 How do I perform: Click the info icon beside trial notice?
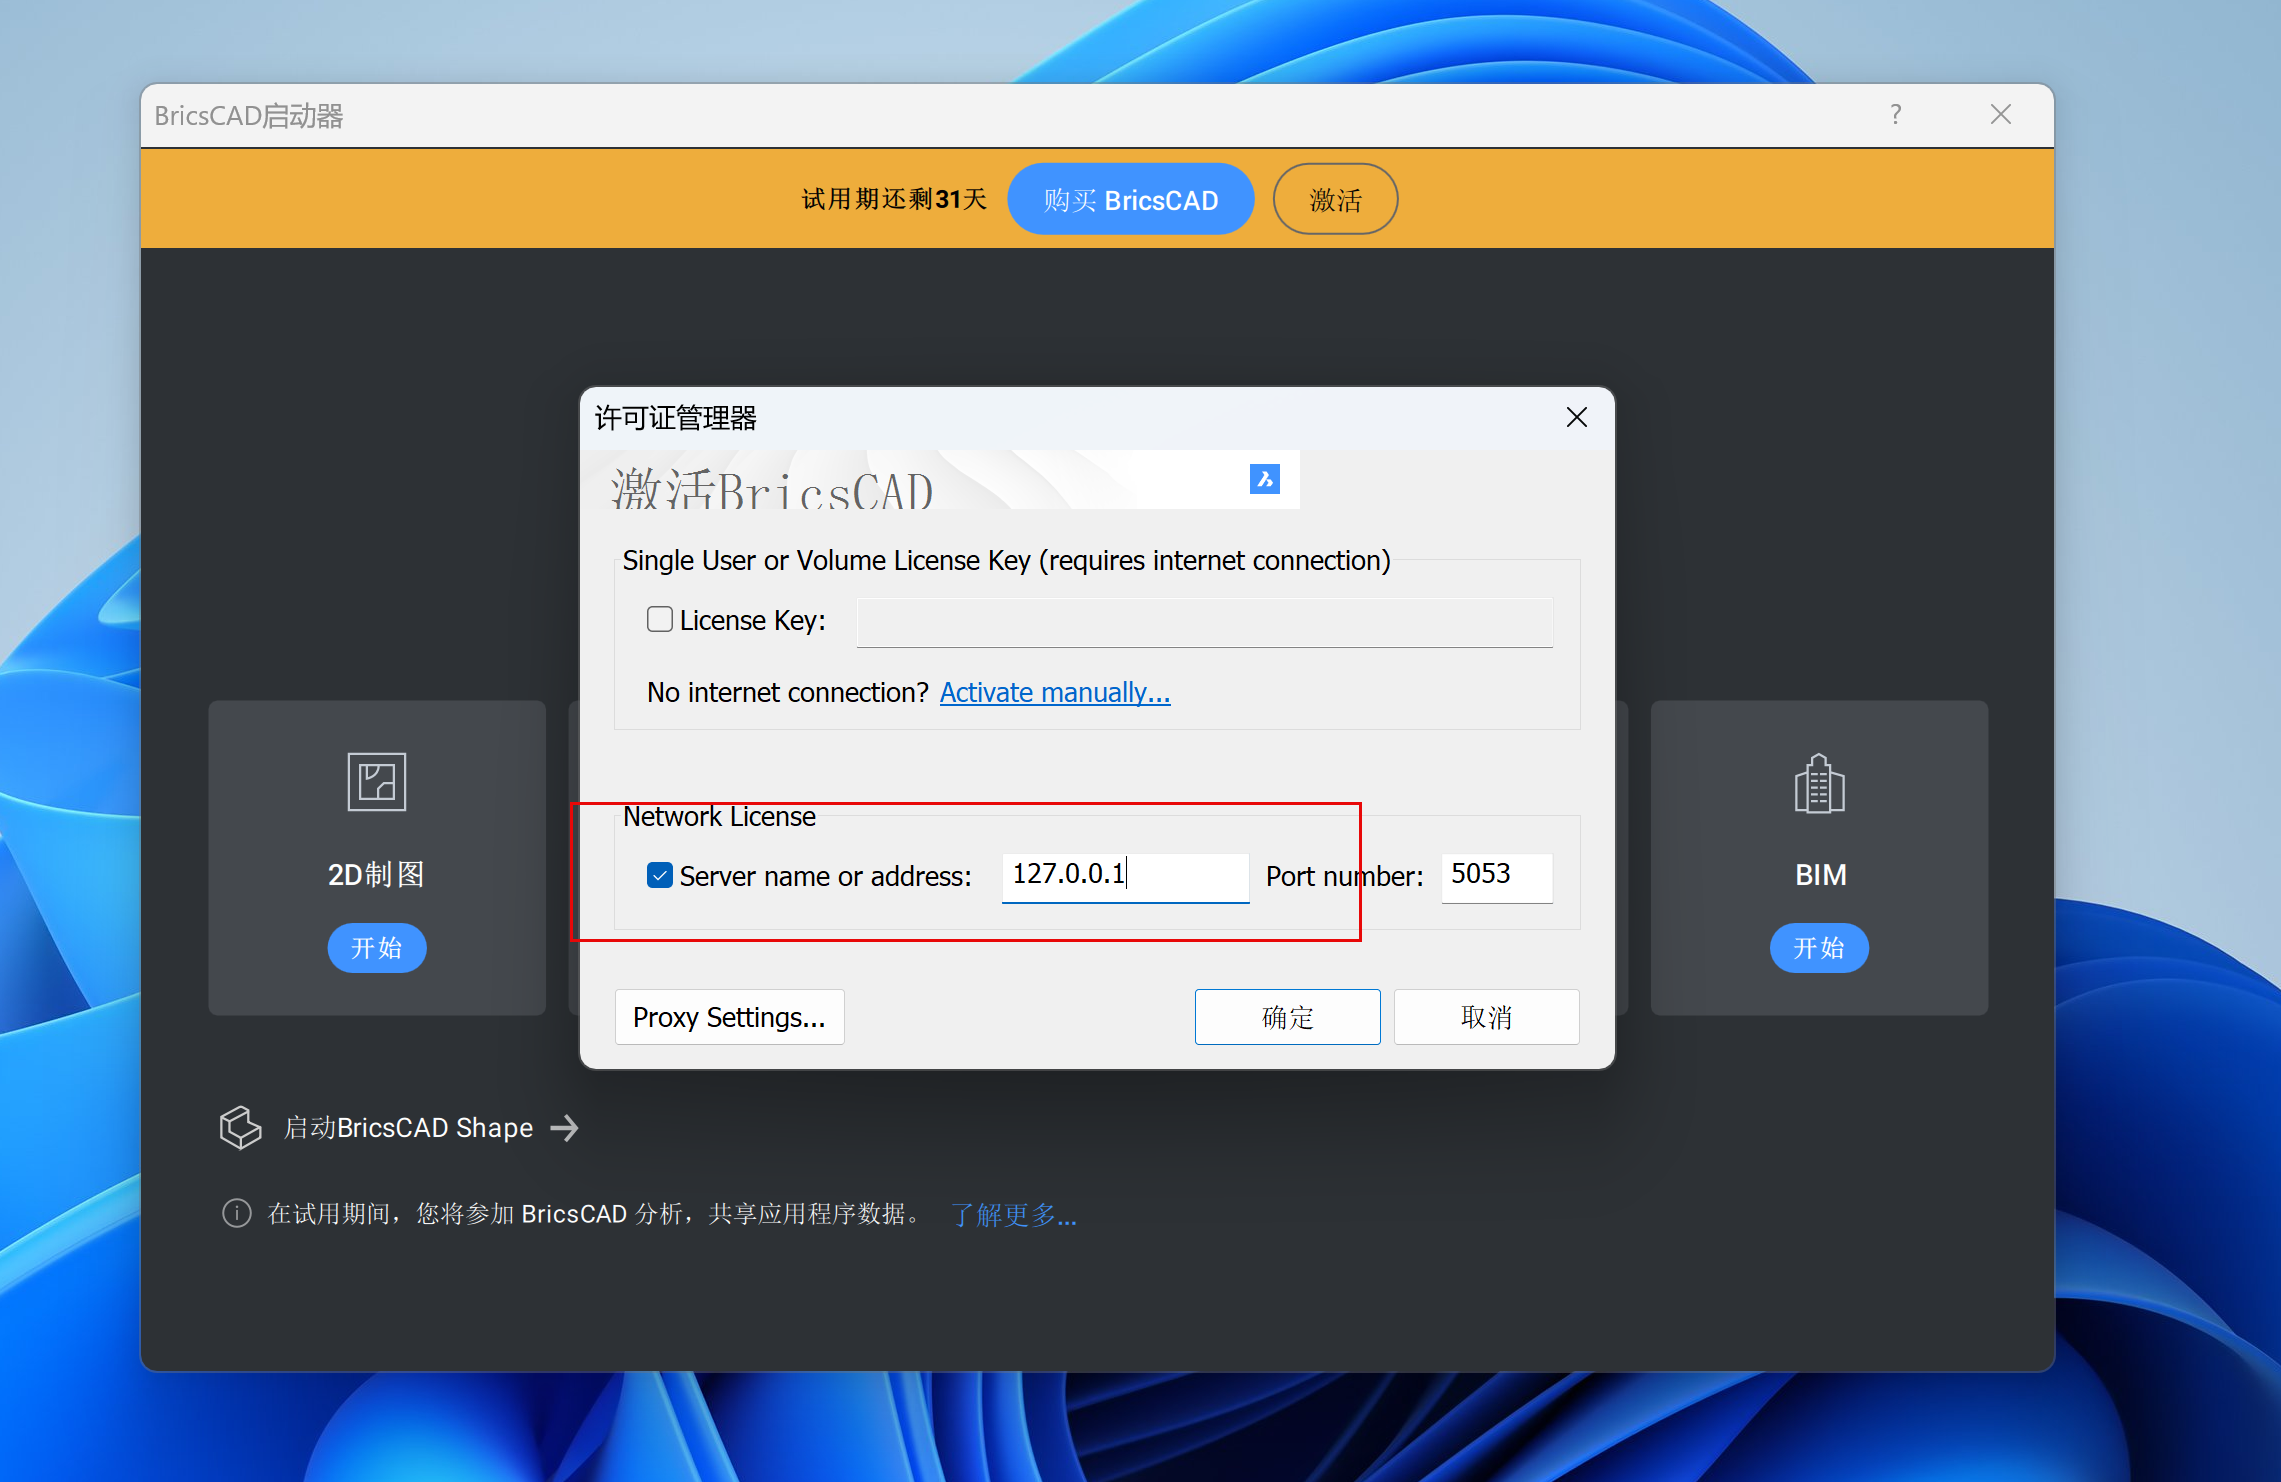(236, 1213)
